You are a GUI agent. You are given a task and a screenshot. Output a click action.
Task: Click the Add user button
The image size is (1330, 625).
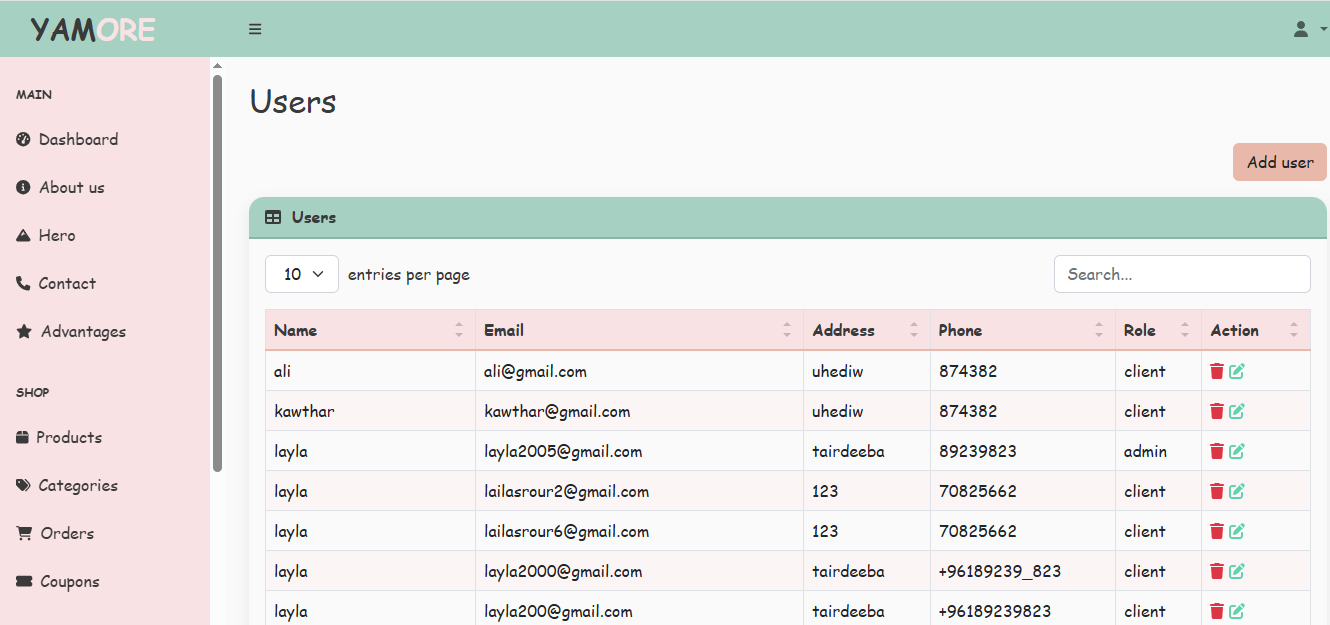[1279, 162]
